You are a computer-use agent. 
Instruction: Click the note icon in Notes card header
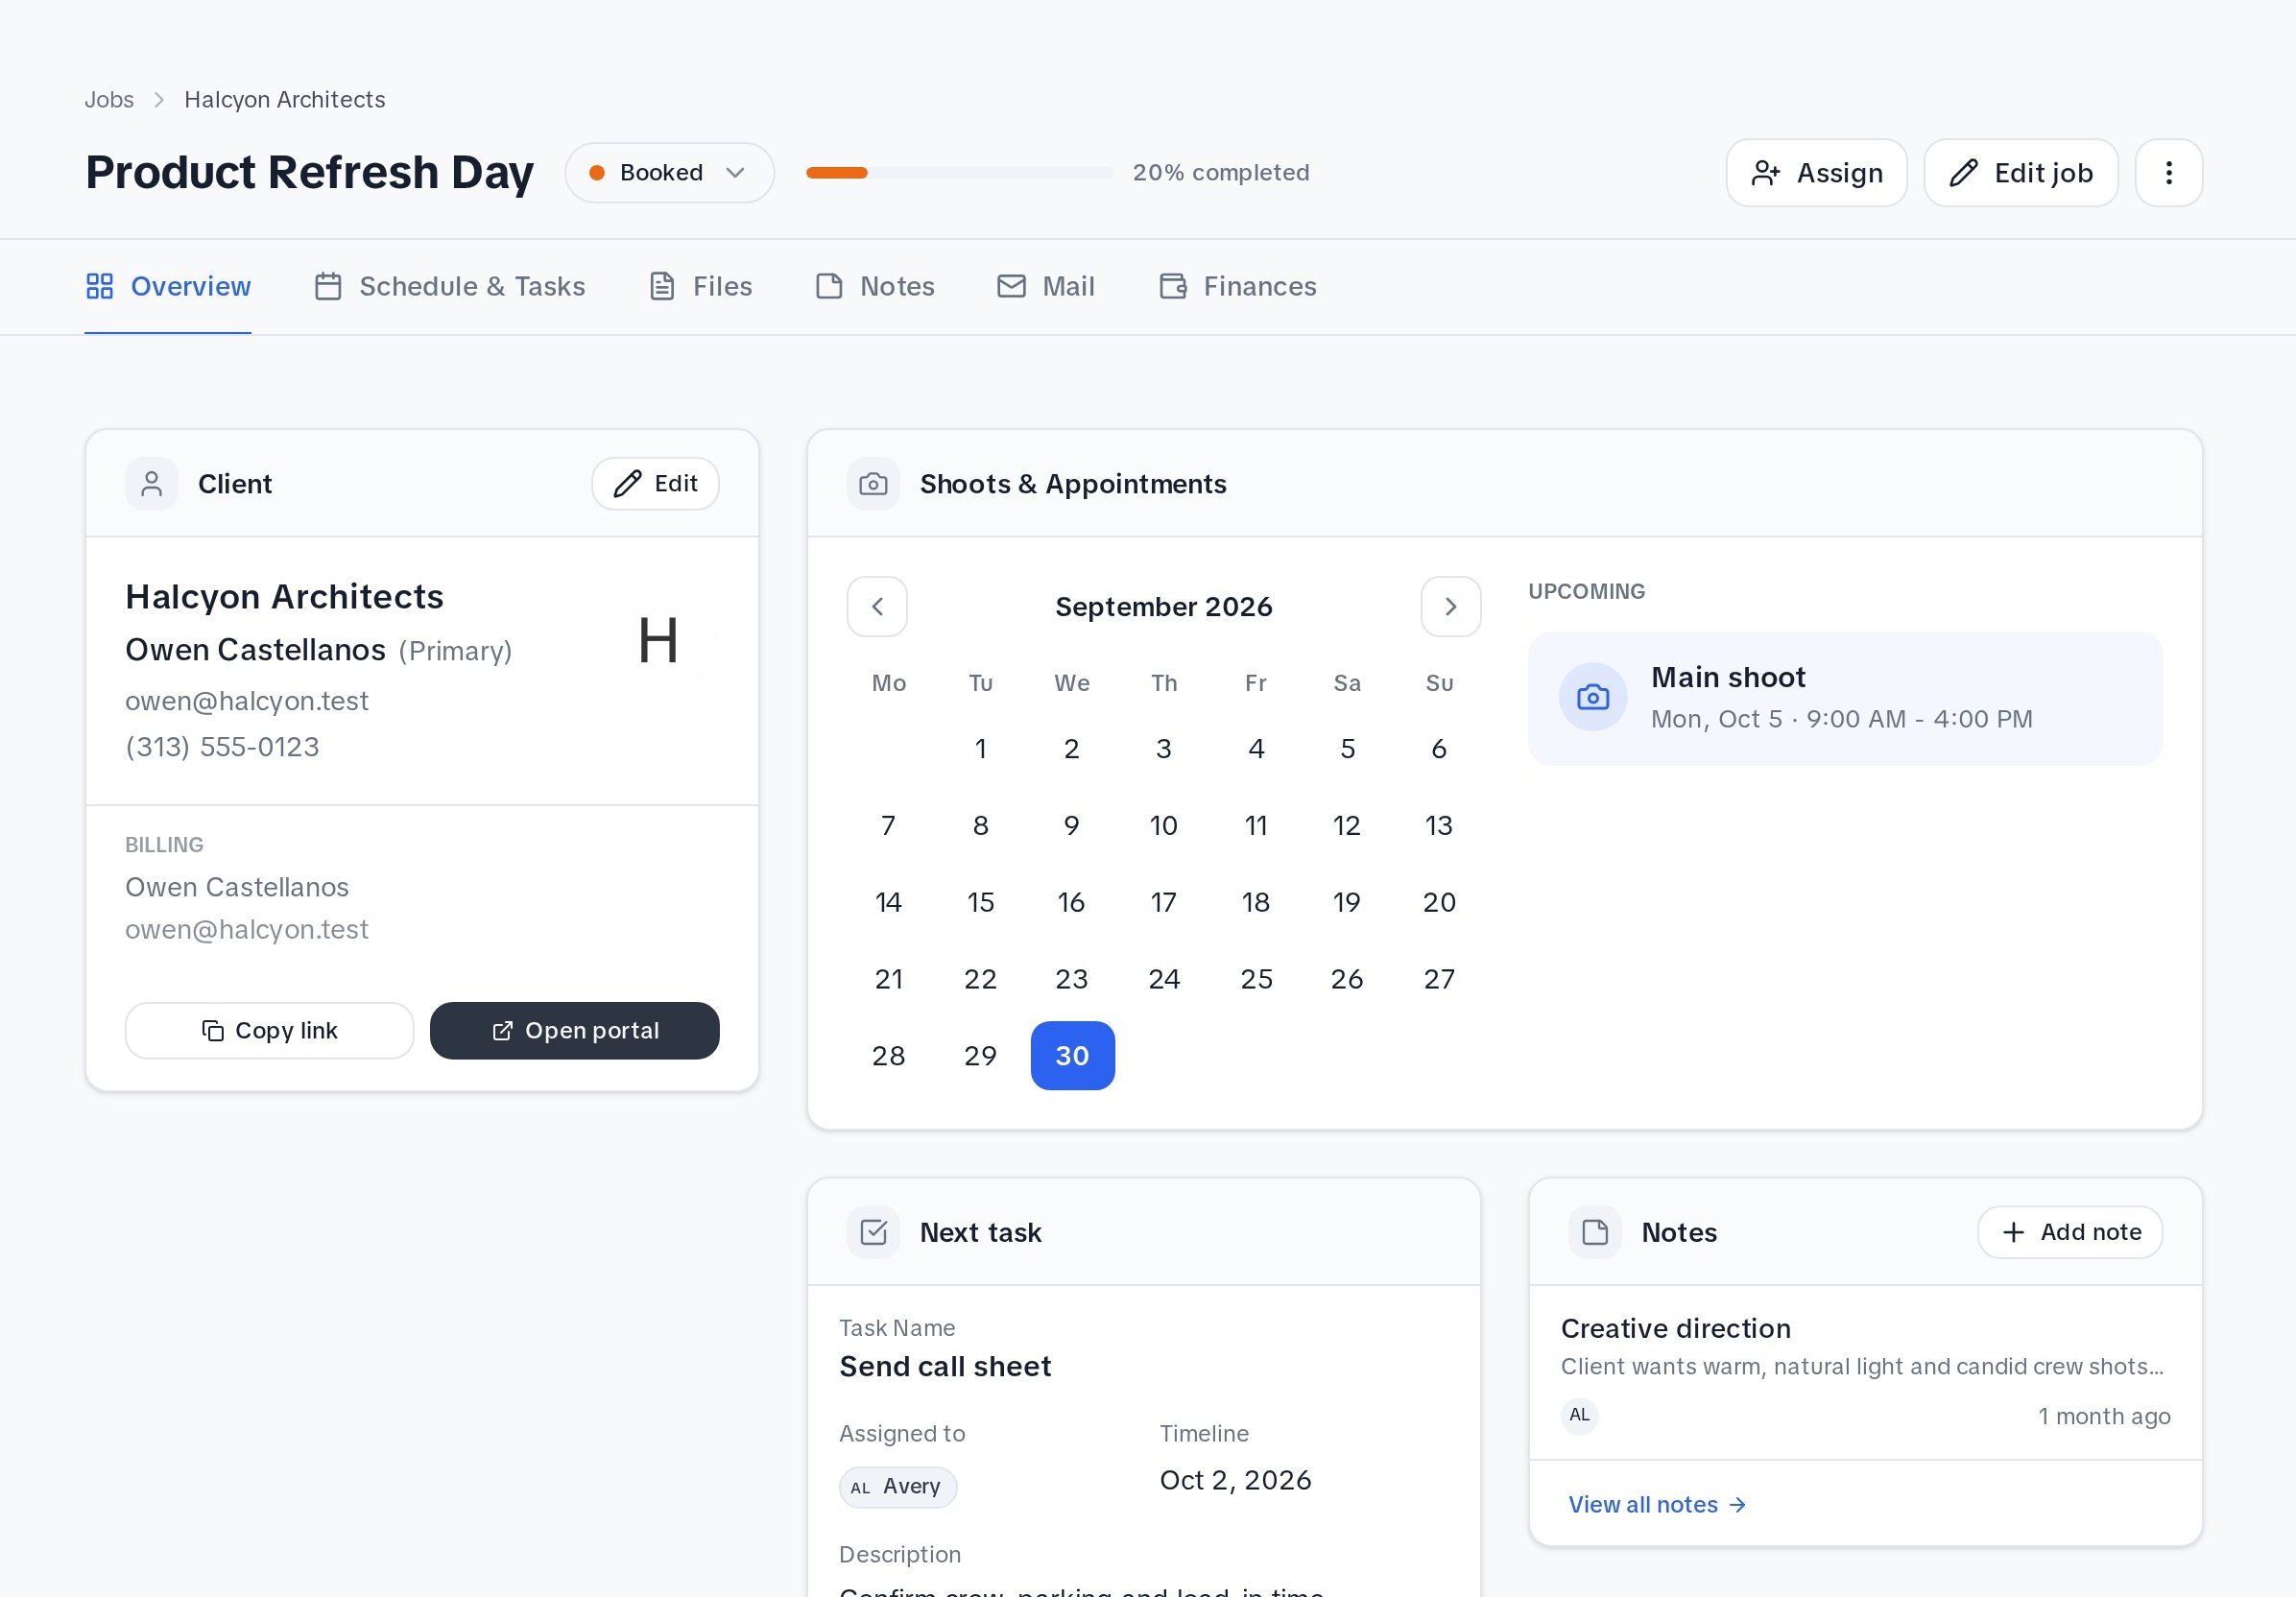(x=1595, y=1232)
